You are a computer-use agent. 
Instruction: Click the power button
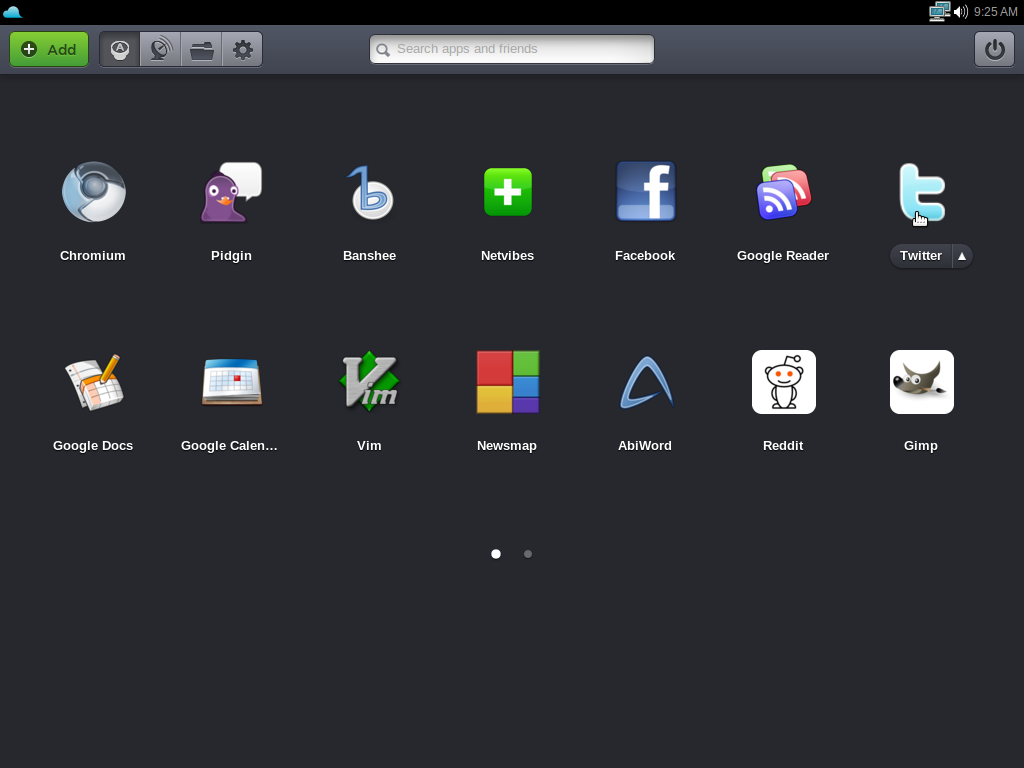(994, 50)
